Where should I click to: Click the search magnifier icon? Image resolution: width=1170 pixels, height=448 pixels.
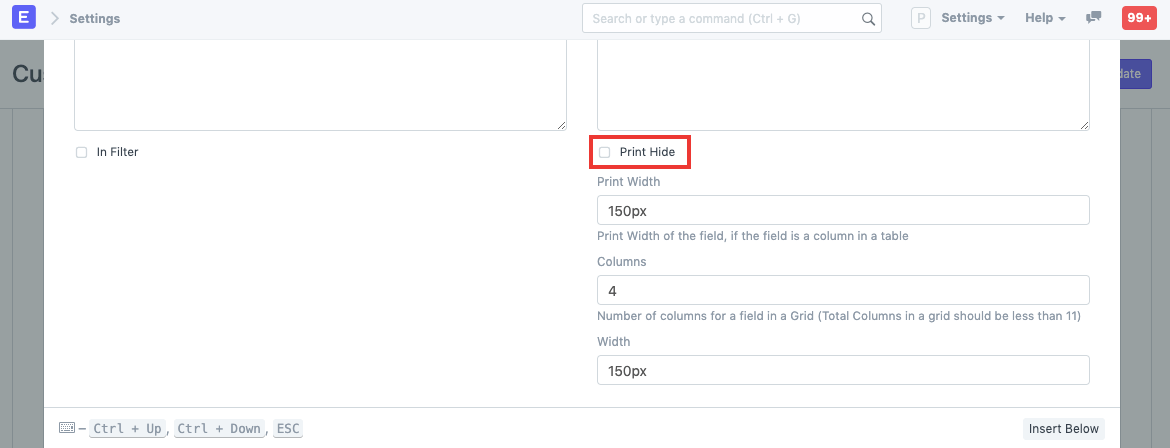point(868,19)
